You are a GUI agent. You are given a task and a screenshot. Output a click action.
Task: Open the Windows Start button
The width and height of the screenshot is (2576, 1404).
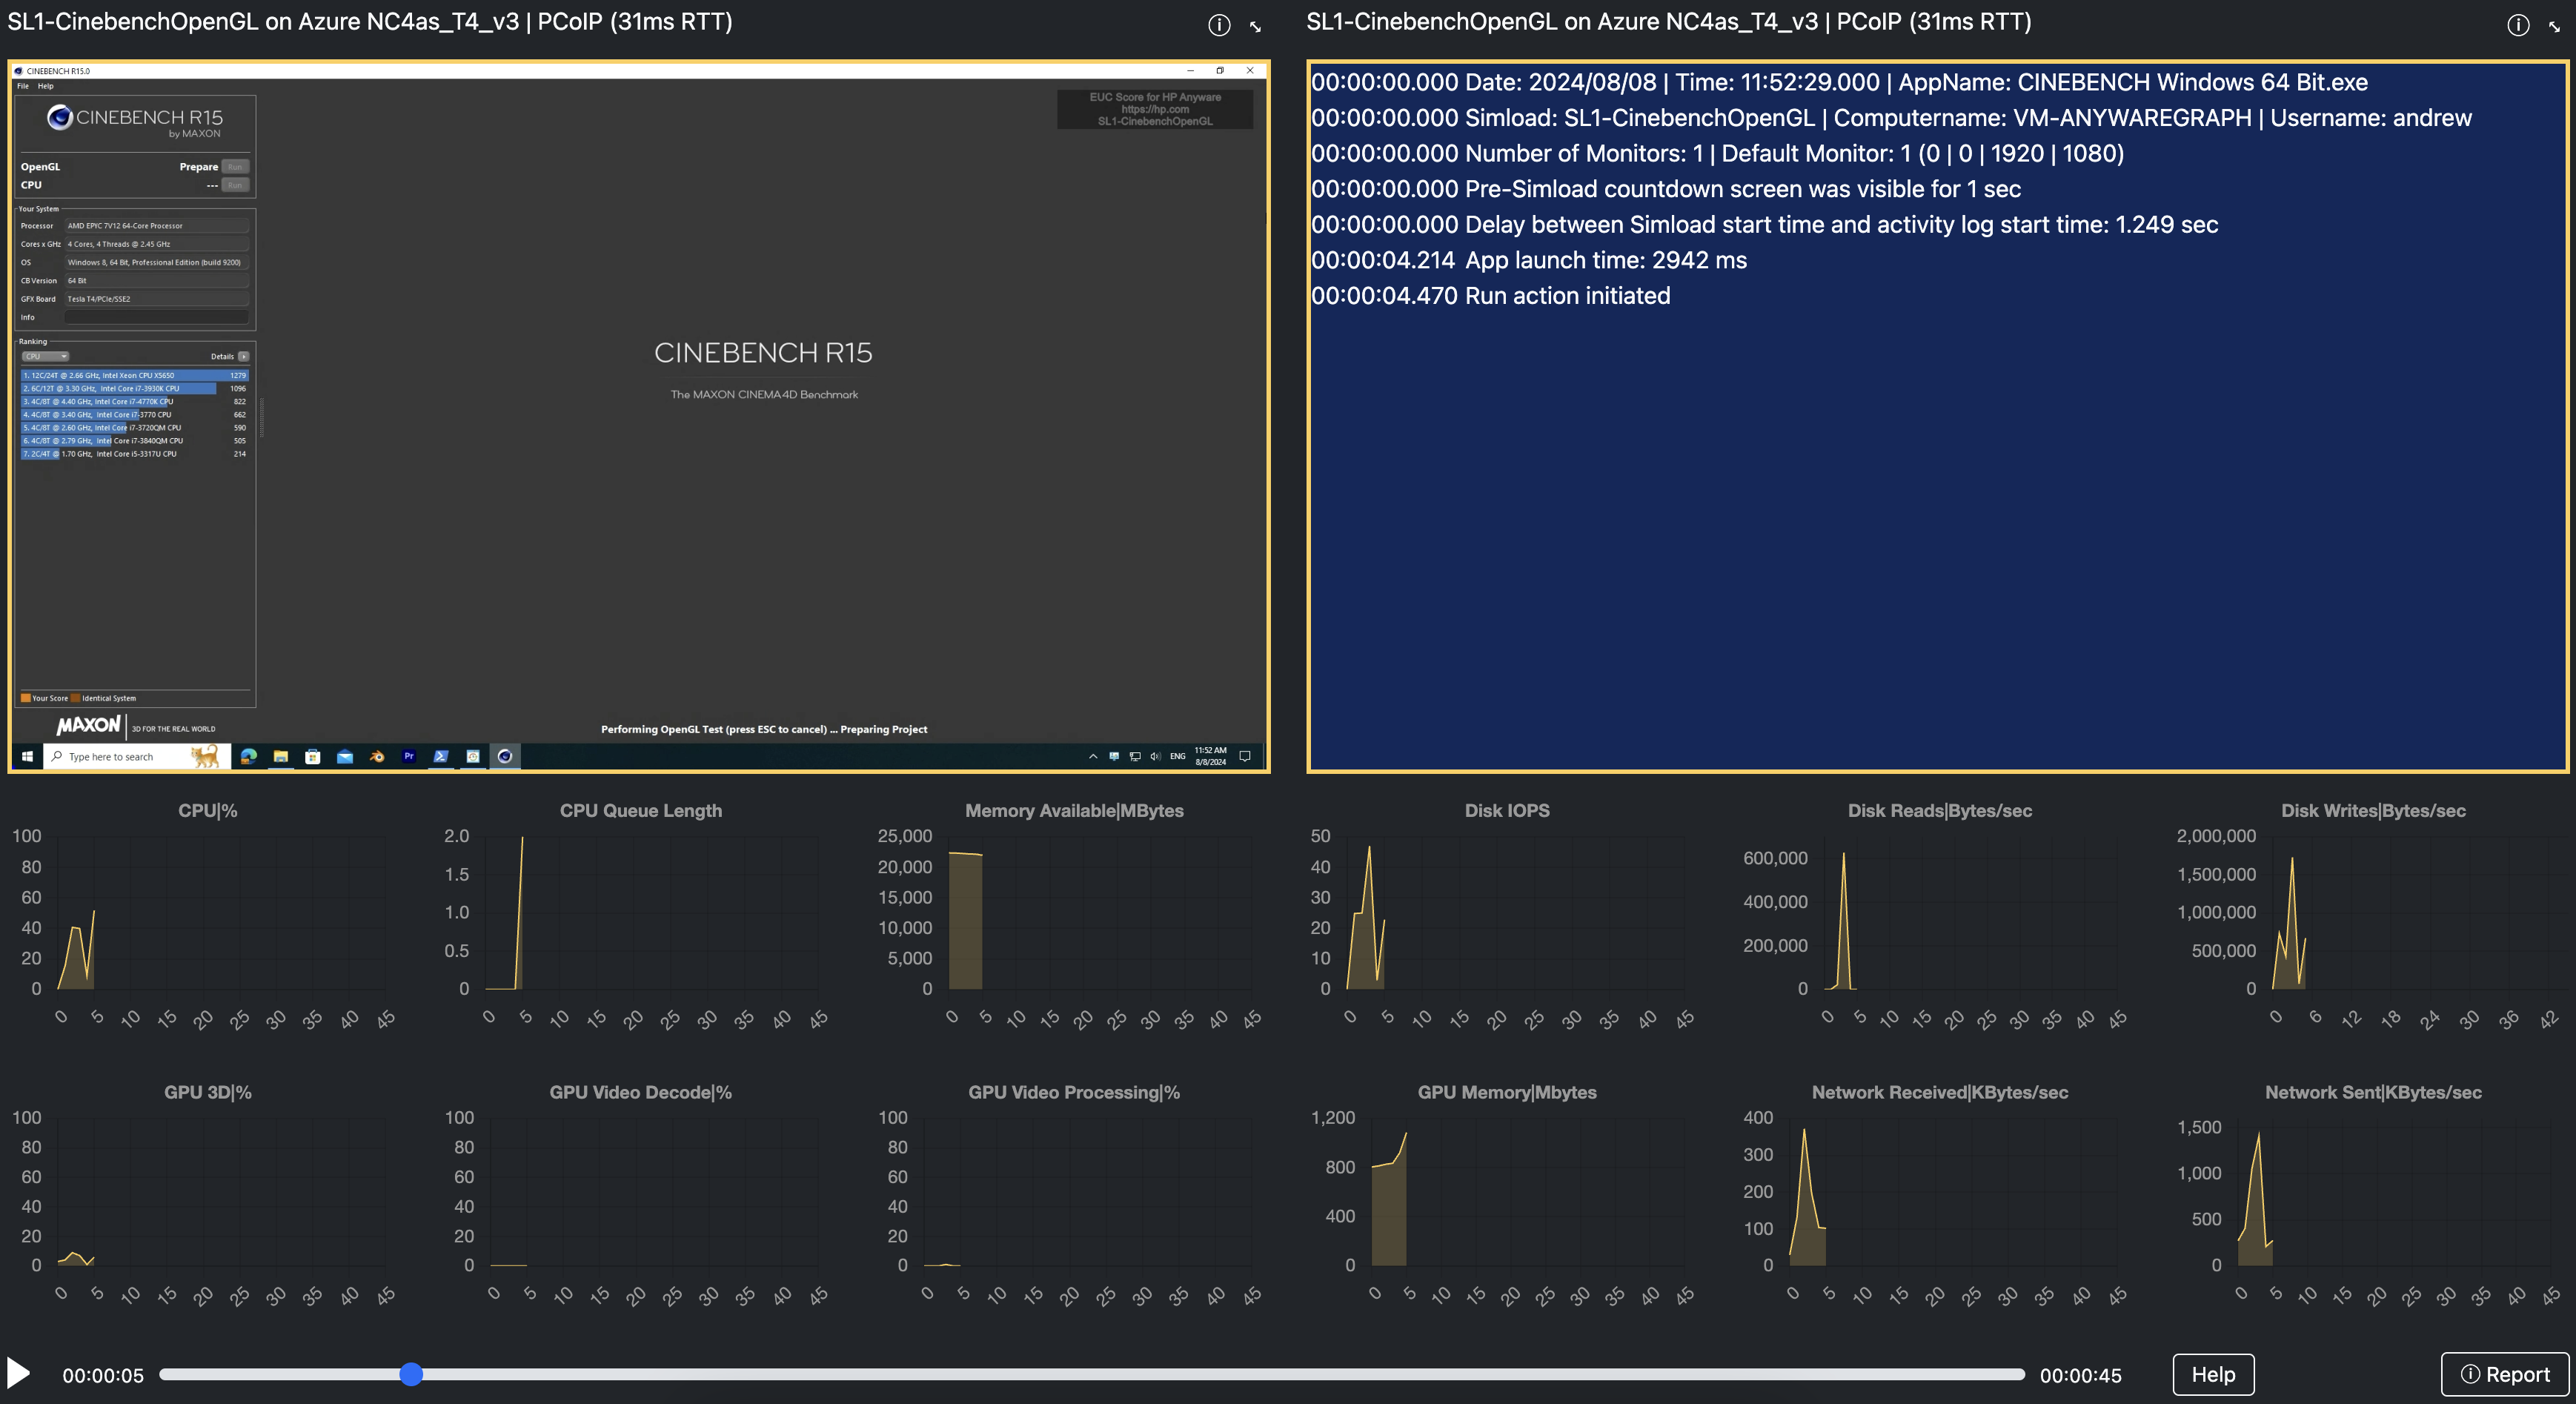pyautogui.click(x=27, y=756)
